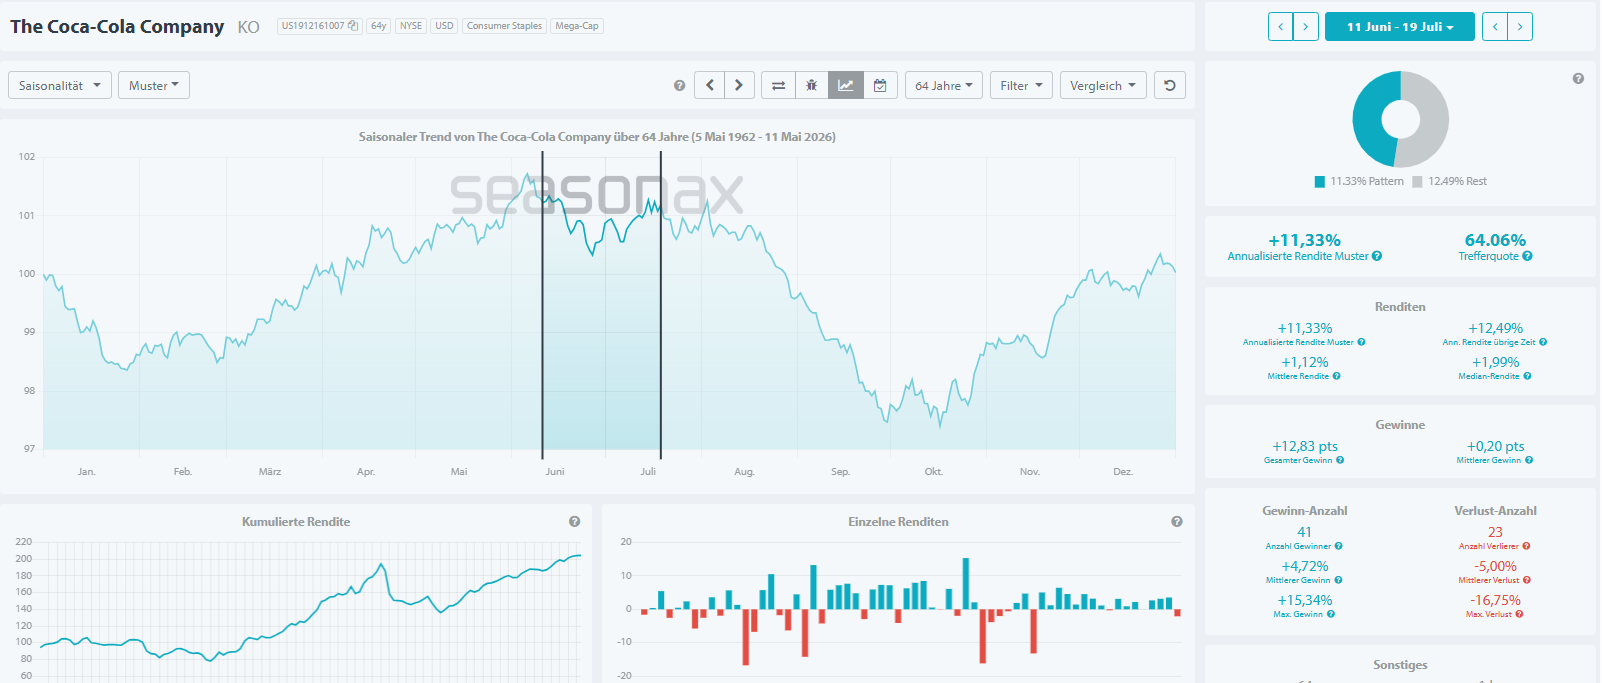Click the Mega-Cap tag
1602x683 pixels.
[x=577, y=26]
